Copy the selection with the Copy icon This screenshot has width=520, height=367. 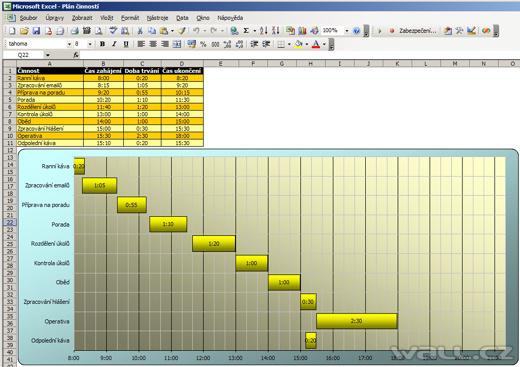pos(152,31)
